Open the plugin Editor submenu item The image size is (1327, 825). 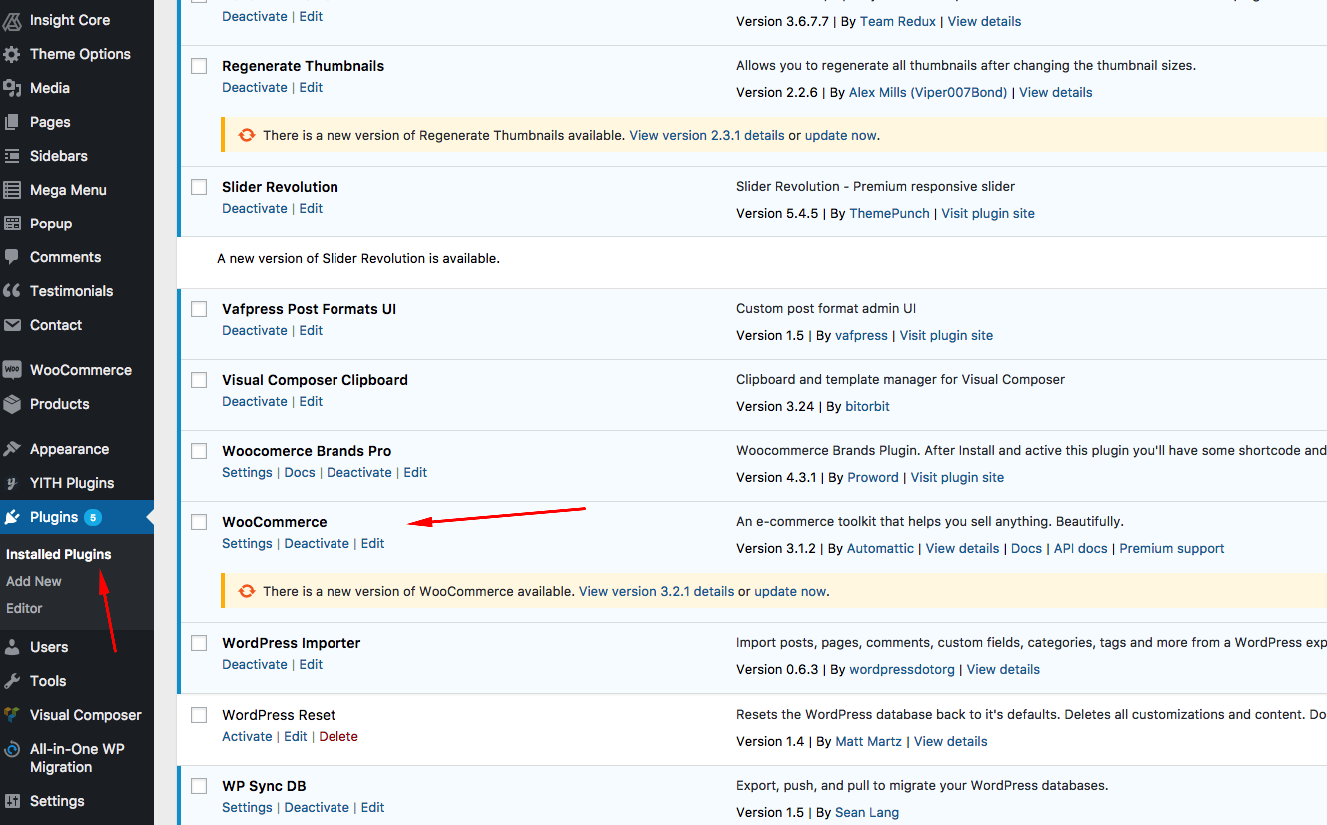[x=24, y=608]
